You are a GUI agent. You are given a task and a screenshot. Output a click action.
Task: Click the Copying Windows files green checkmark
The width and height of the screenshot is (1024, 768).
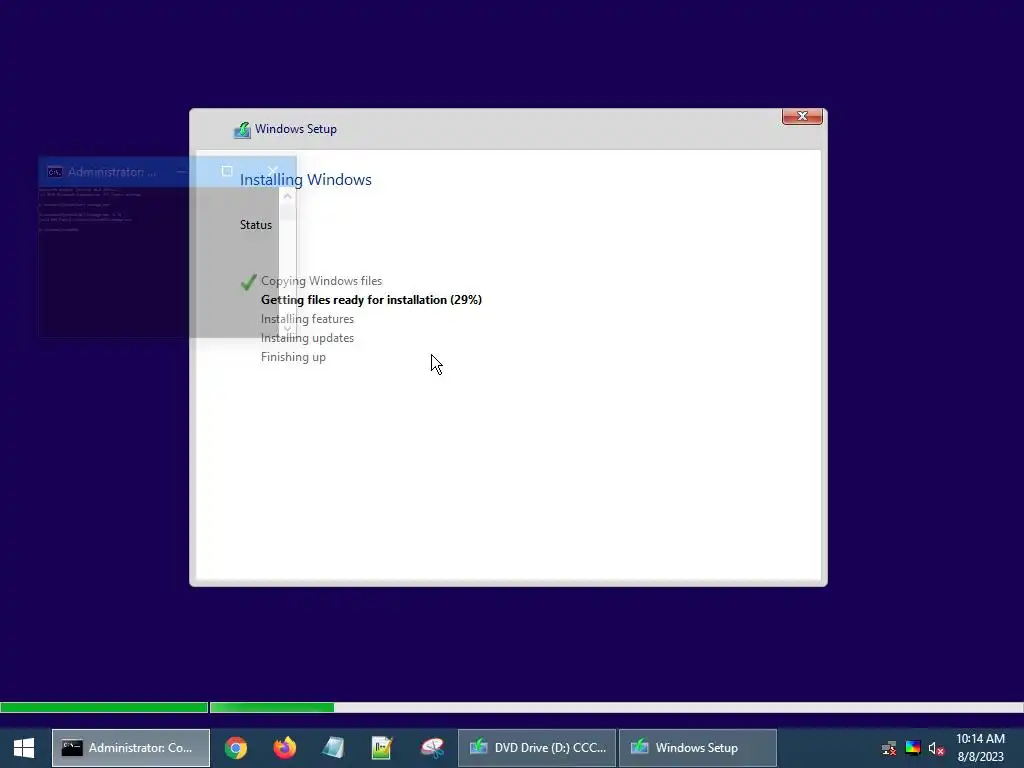(x=248, y=281)
